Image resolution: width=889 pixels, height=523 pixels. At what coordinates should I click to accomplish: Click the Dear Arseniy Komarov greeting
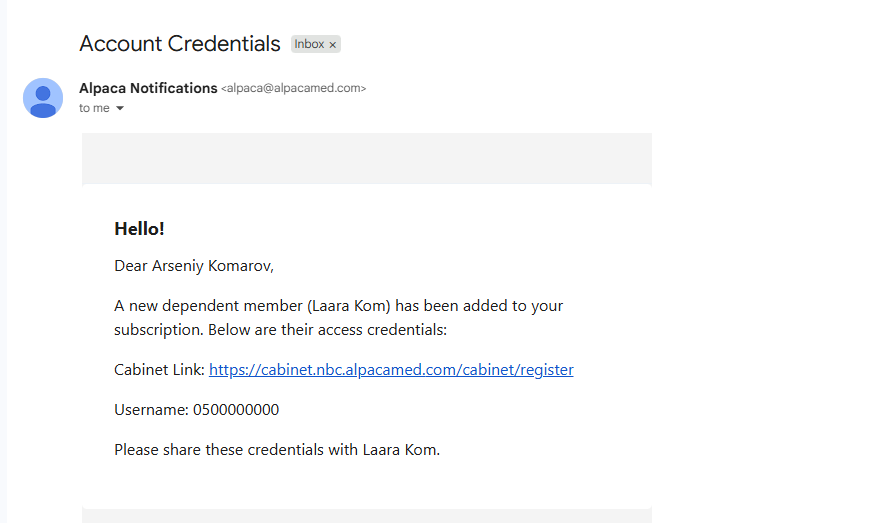[194, 266]
